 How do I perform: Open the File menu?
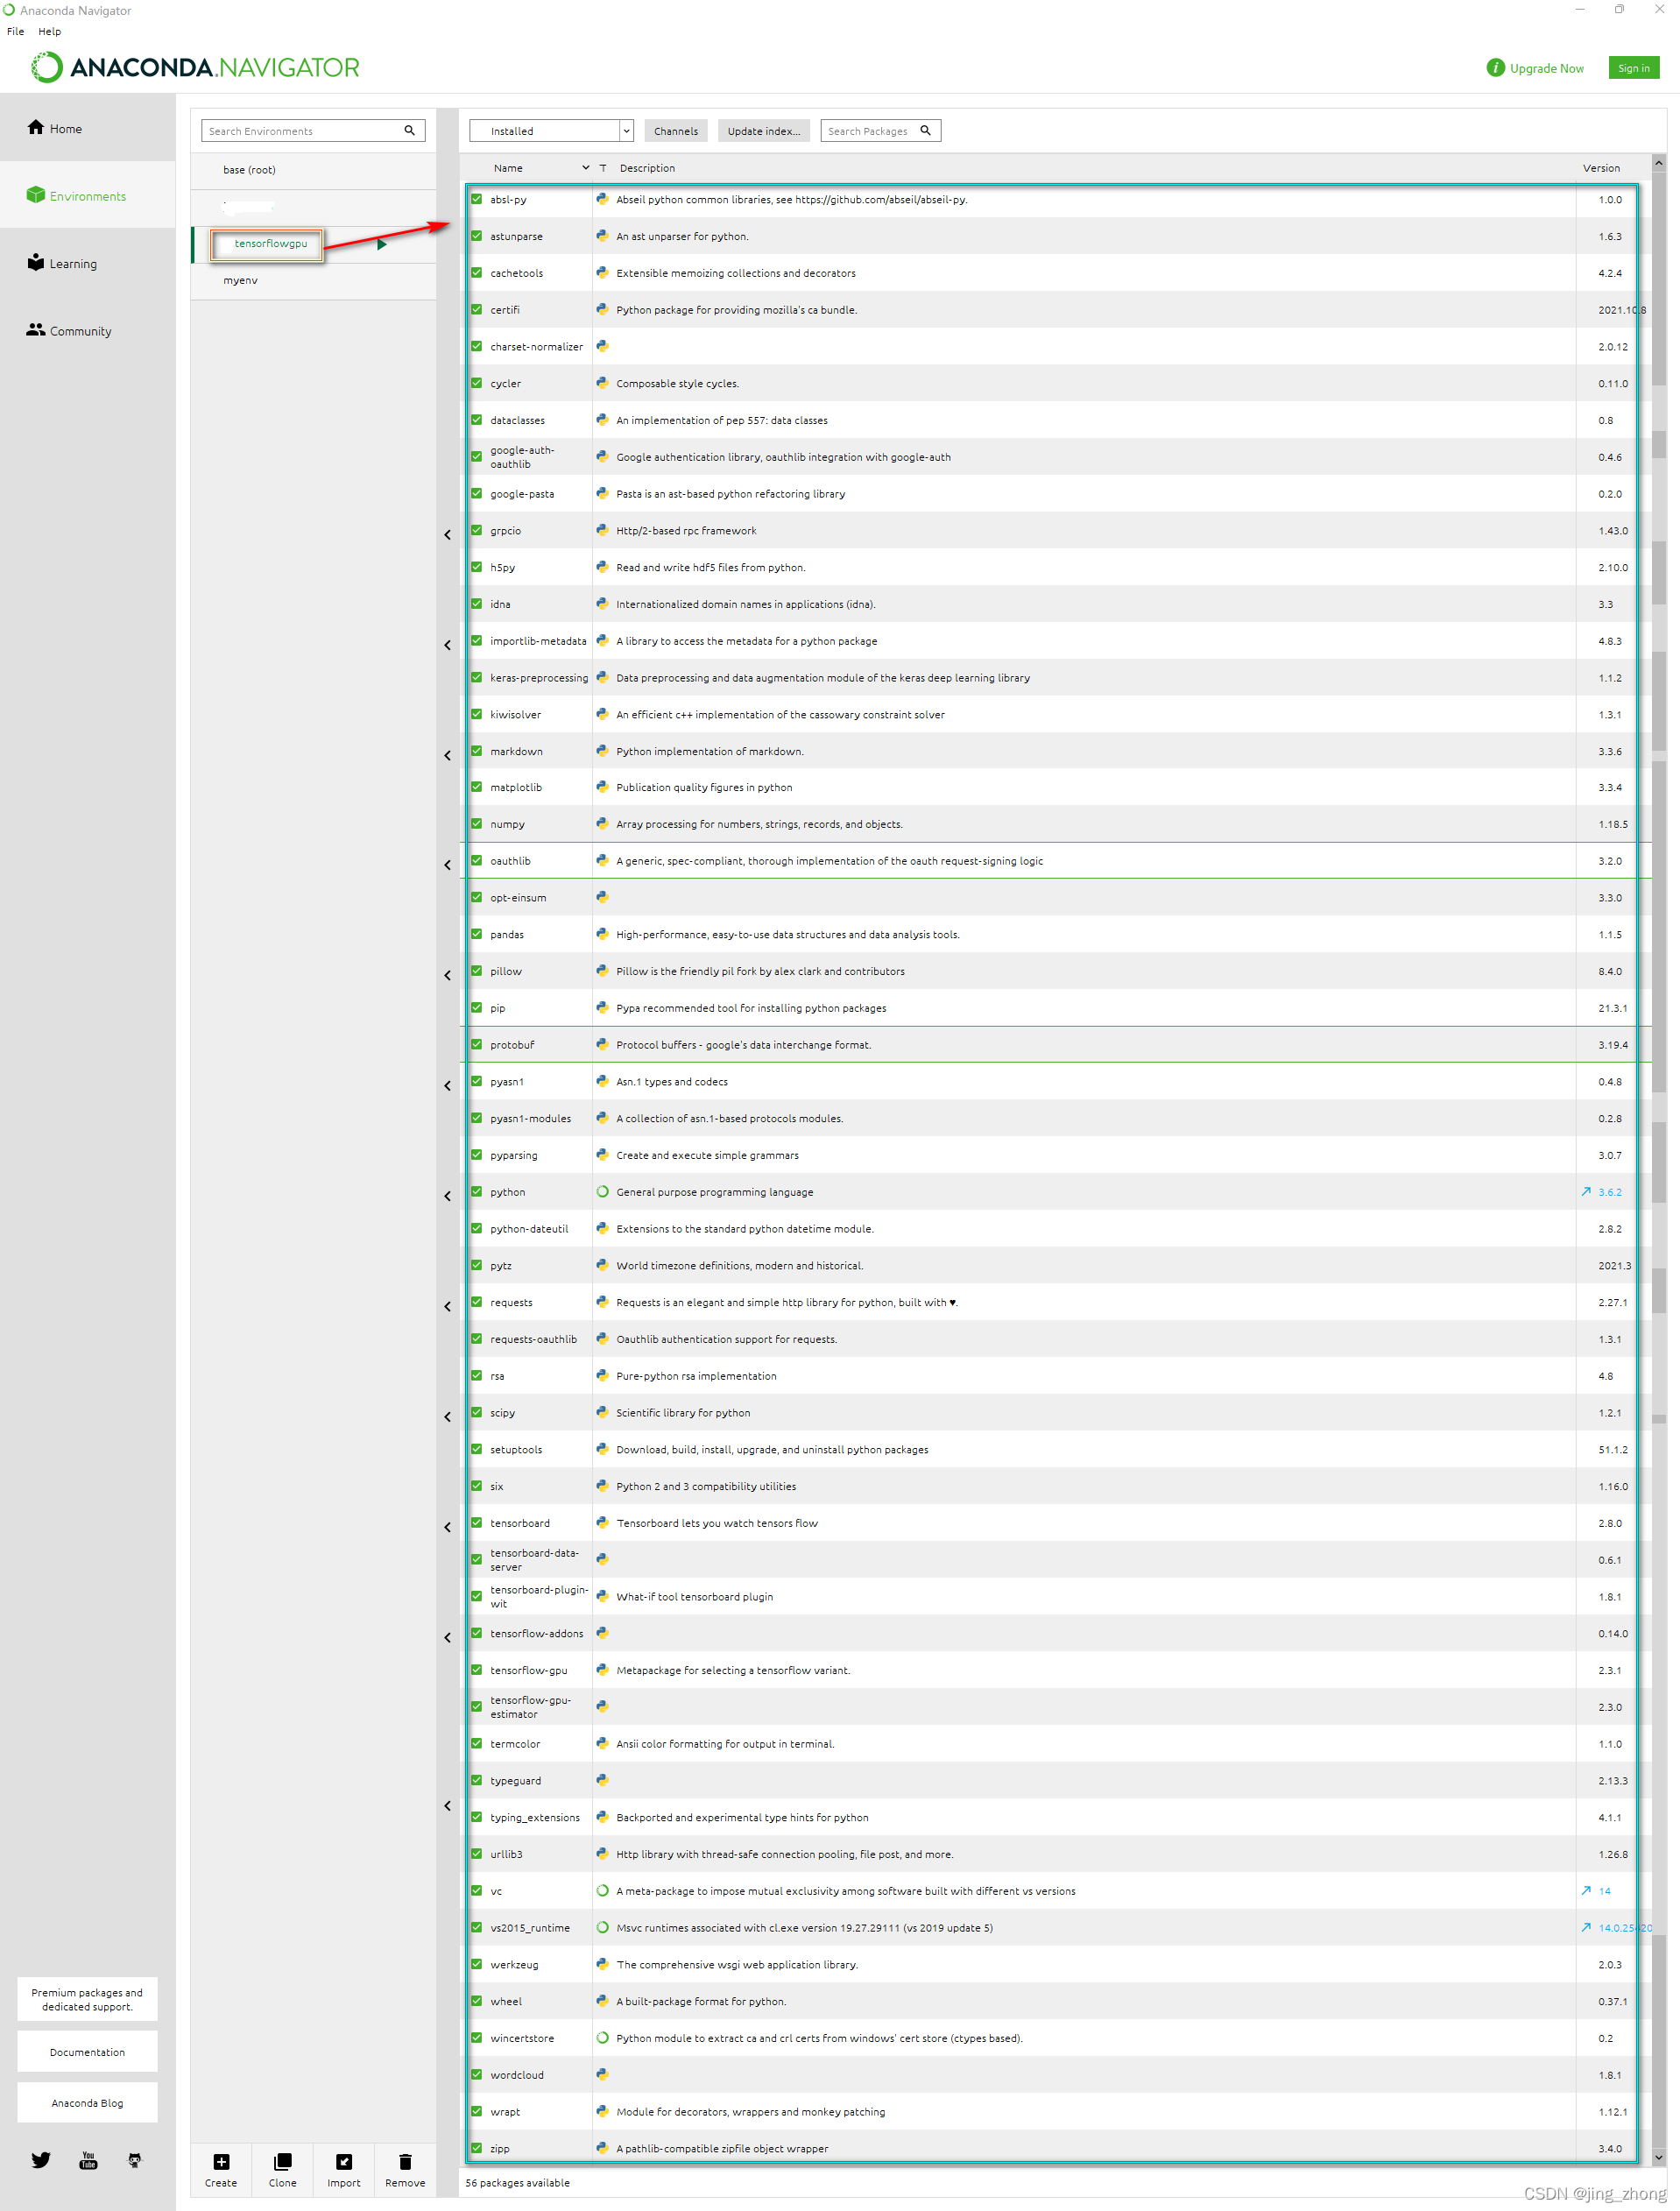pos(15,31)
